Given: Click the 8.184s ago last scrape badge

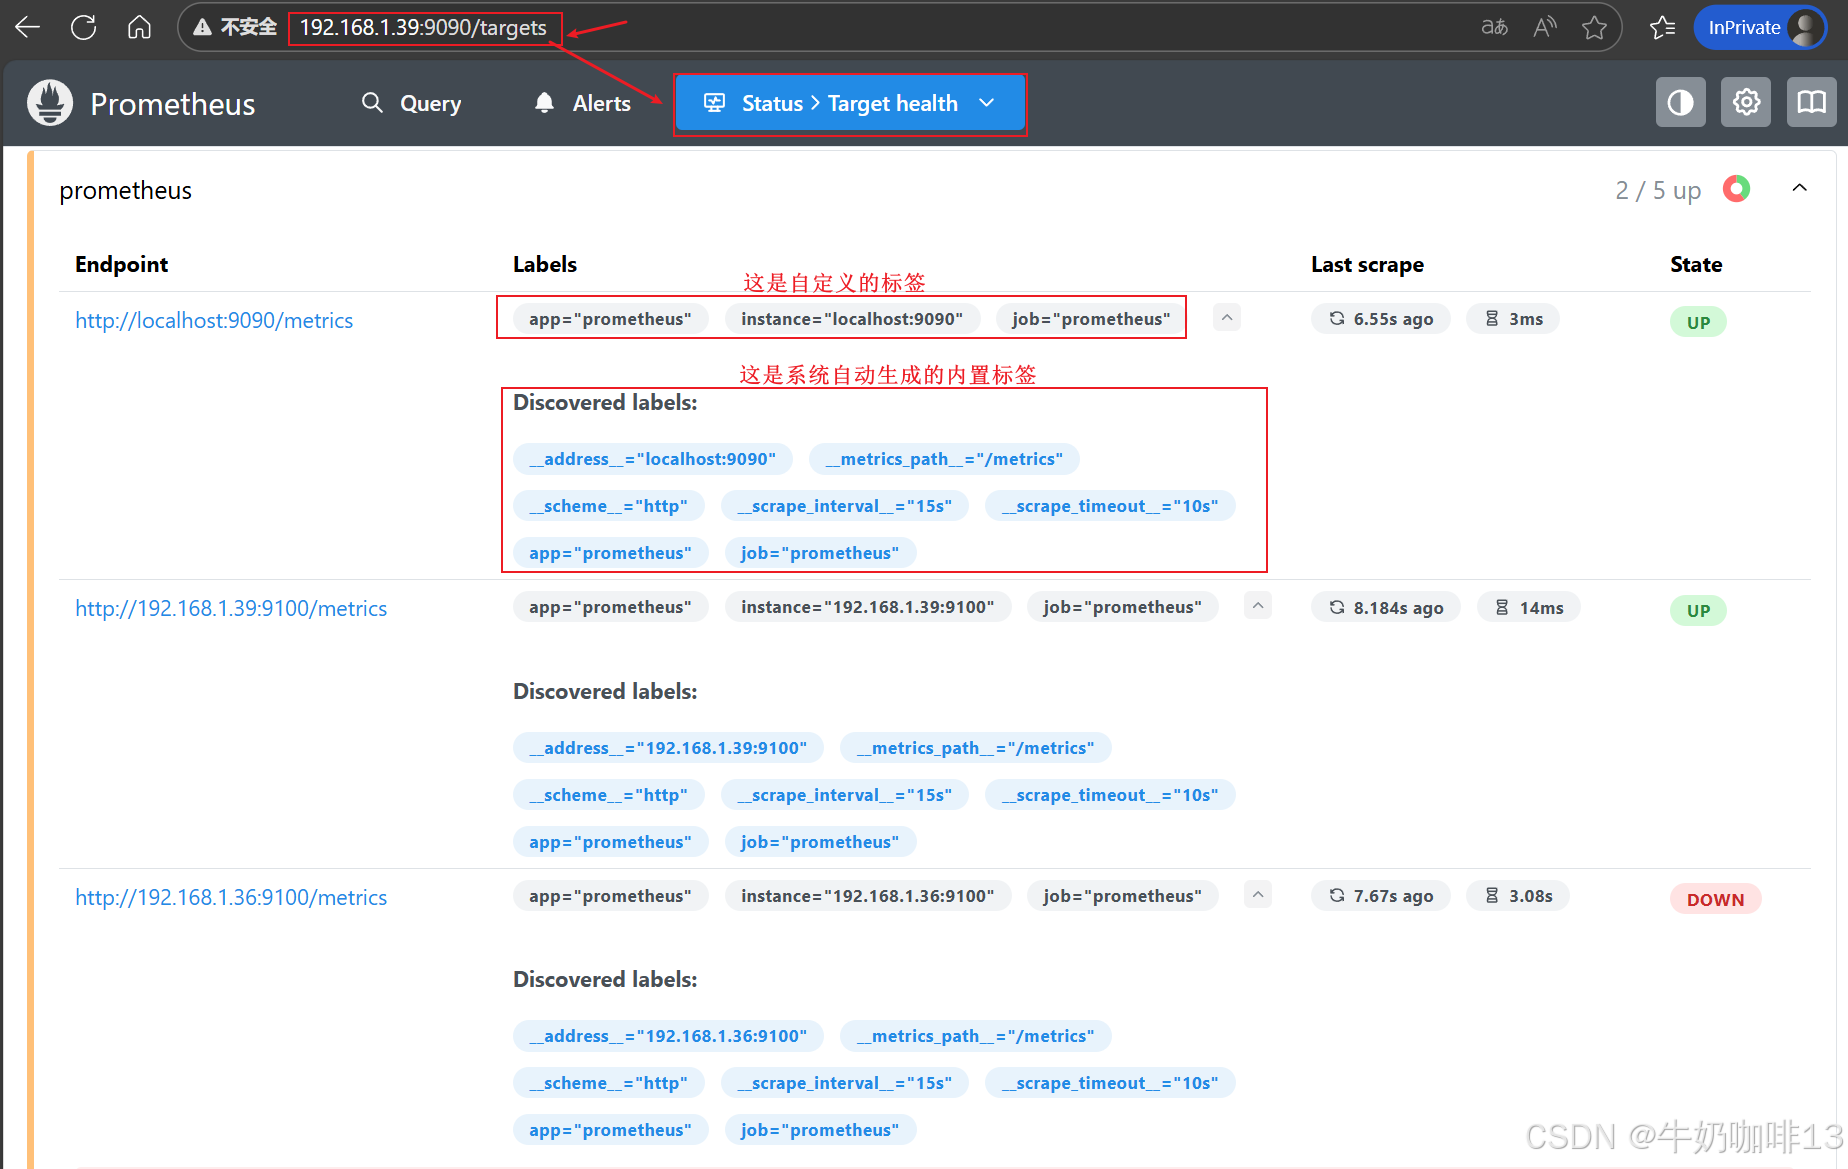Looking at the screenshot, I should [x=1386, y=607].
